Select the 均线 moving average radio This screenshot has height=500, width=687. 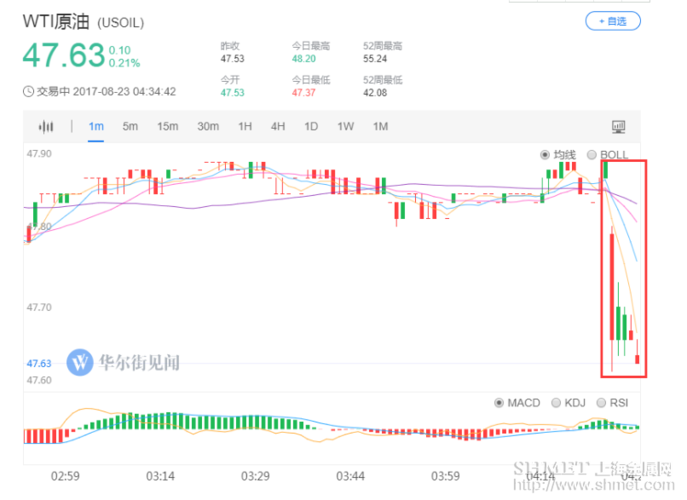pos(545,155)
